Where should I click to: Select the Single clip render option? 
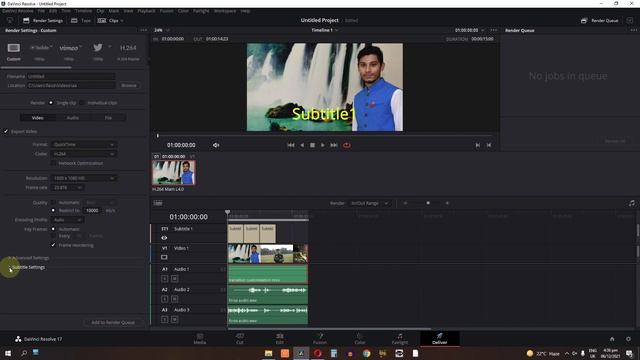51,103
